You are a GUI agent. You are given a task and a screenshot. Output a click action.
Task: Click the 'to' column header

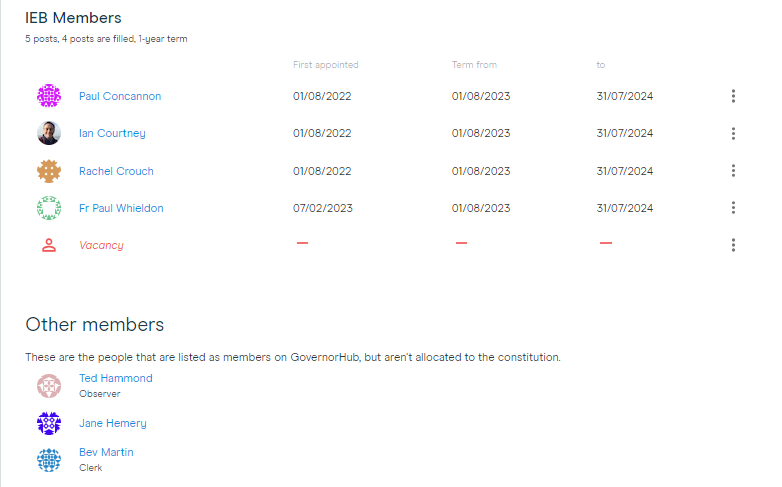pyautogui.click(x=600, y=65)
